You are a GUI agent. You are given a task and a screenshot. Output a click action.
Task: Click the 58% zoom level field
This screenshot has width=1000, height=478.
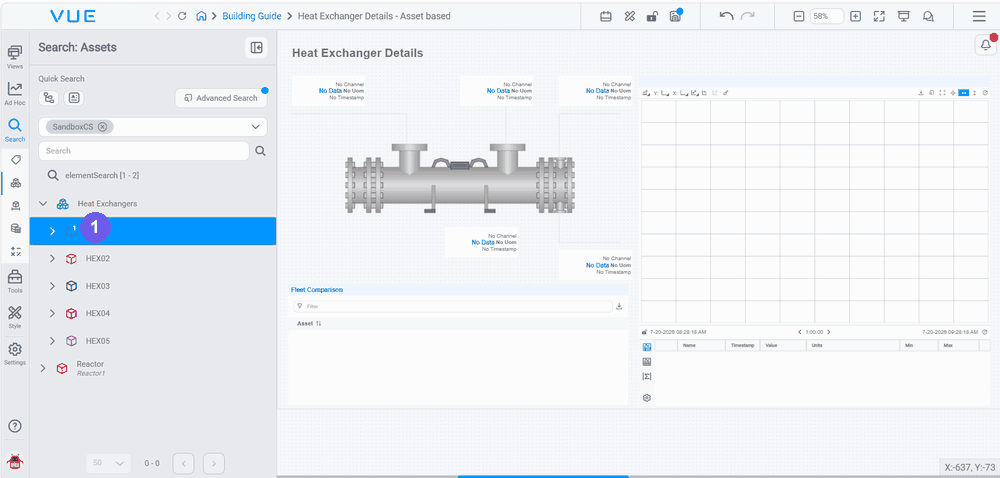point(827,17)
